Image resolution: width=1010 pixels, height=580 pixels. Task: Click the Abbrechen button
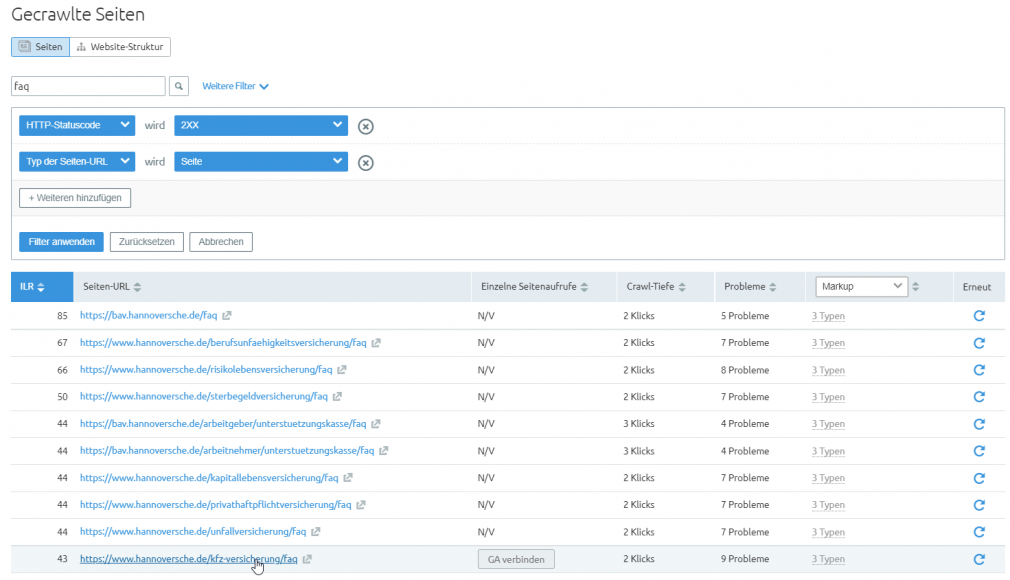[221, 242]
